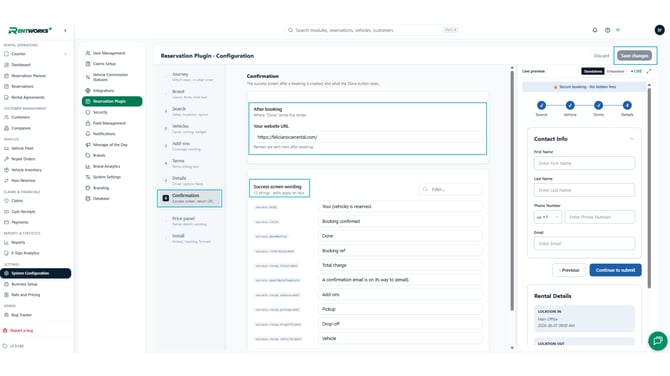Open Vehicle Commission Statuses settings
The image size is (670, 376).
coord(112,77)
